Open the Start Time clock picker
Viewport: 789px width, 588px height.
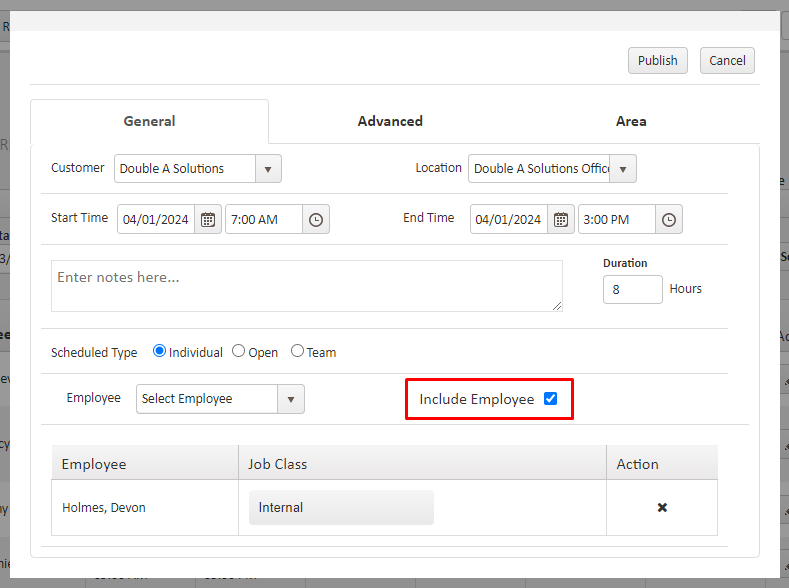click(x=316, y=220)
